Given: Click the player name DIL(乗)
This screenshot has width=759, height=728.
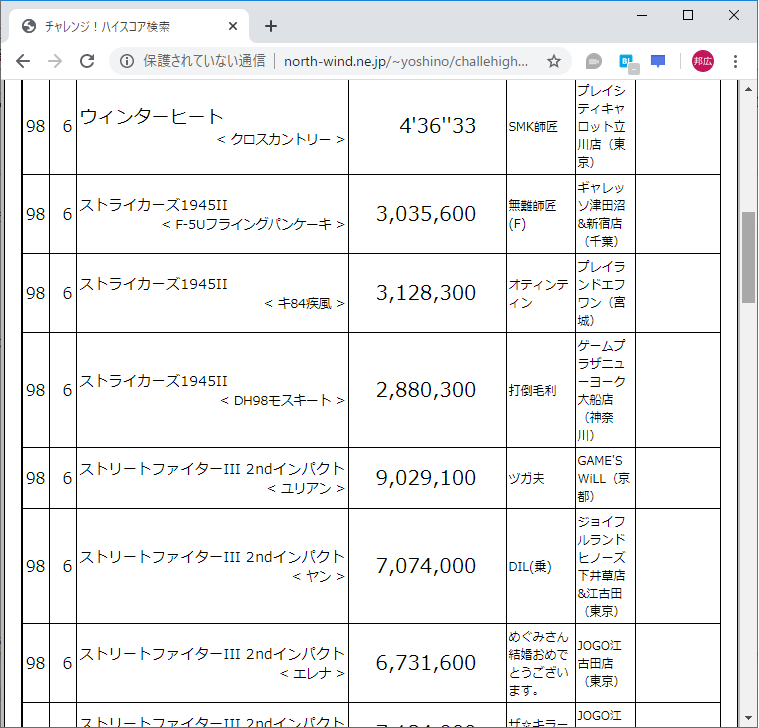Looking at the screenshot, I should [x=530, y=567].
